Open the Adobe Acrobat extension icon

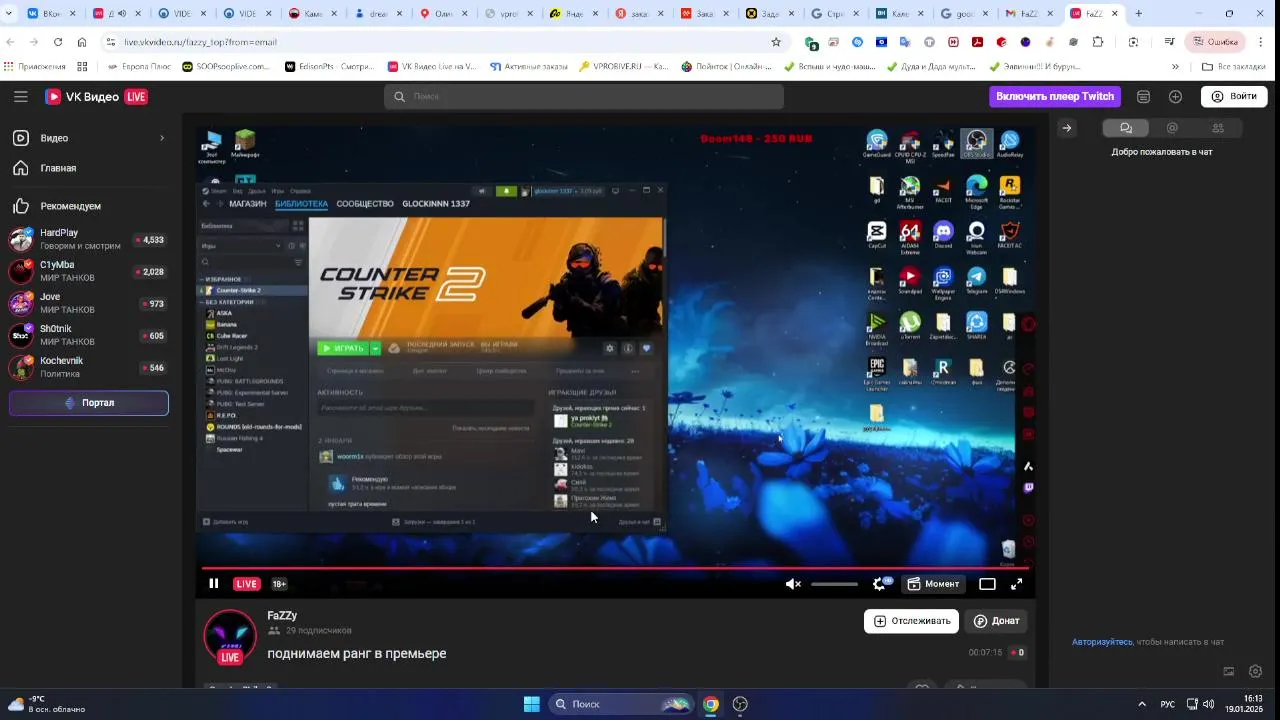pos(977,42)
